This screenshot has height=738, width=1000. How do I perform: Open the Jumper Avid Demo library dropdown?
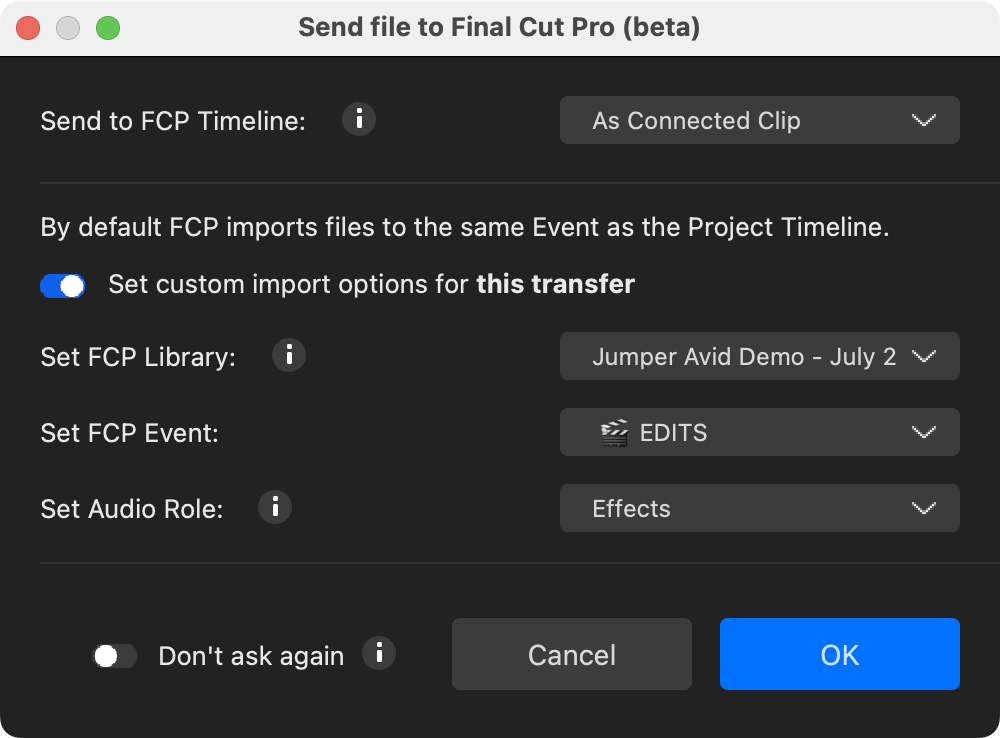(759, 357)
